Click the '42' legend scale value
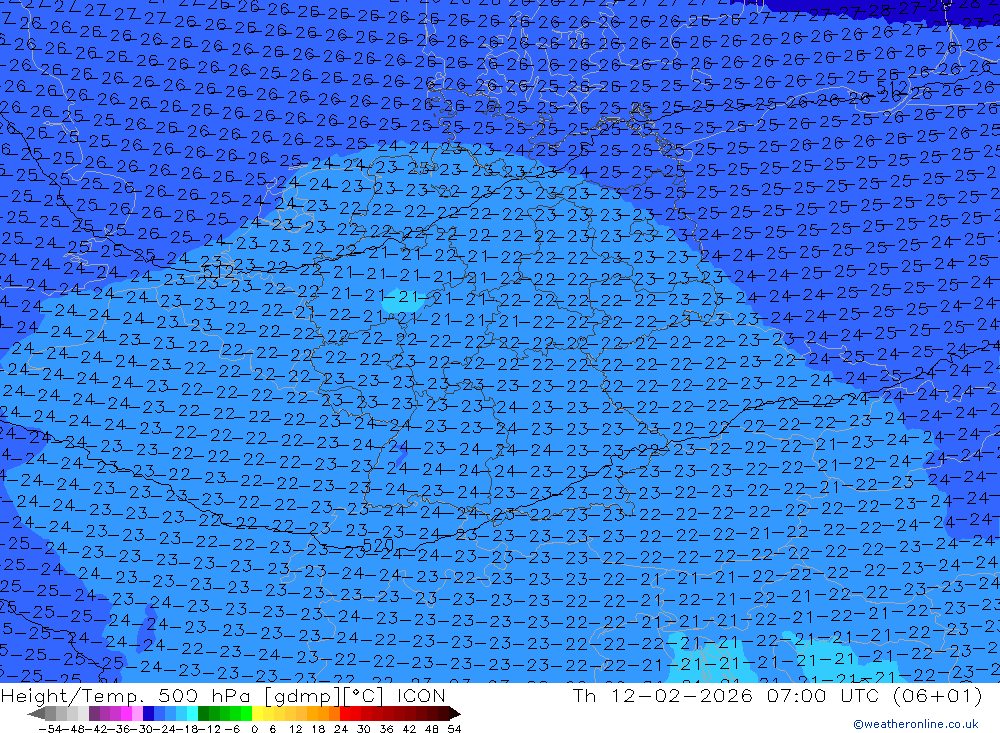The height and width of the screenshot is (733, 1000). (x=409, y=729)
